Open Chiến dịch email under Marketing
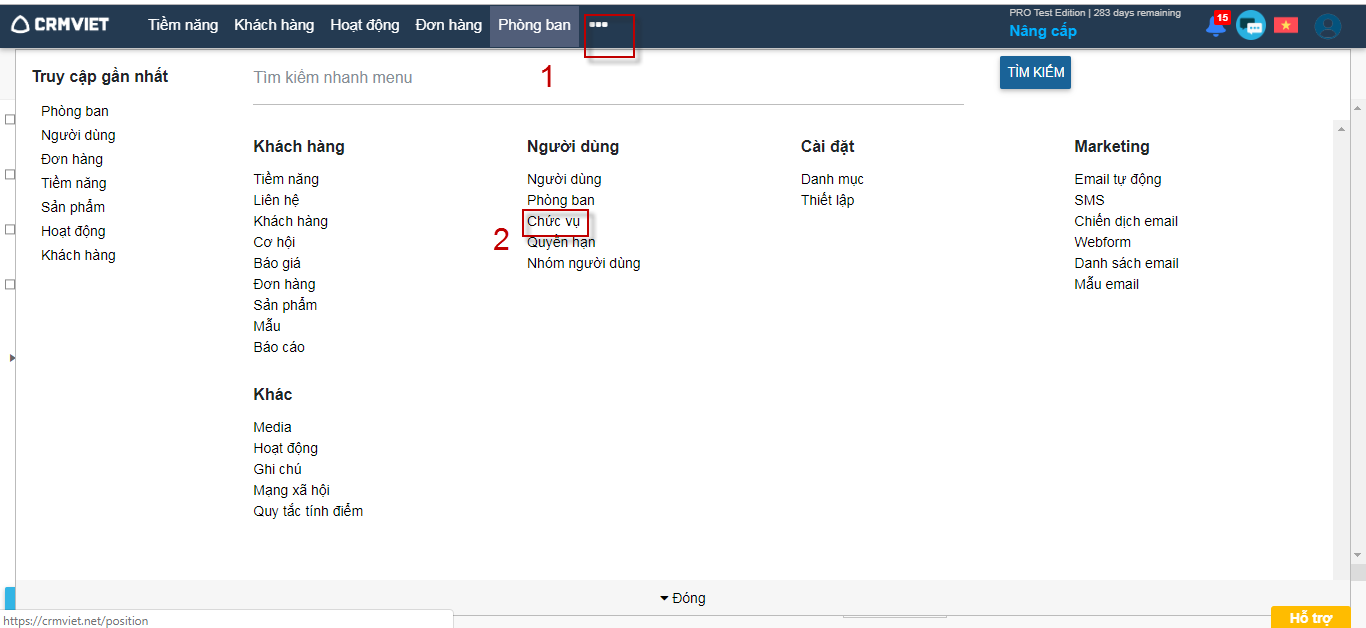This screenshot has height=628, width=1366. click(x=1126, y=221)
